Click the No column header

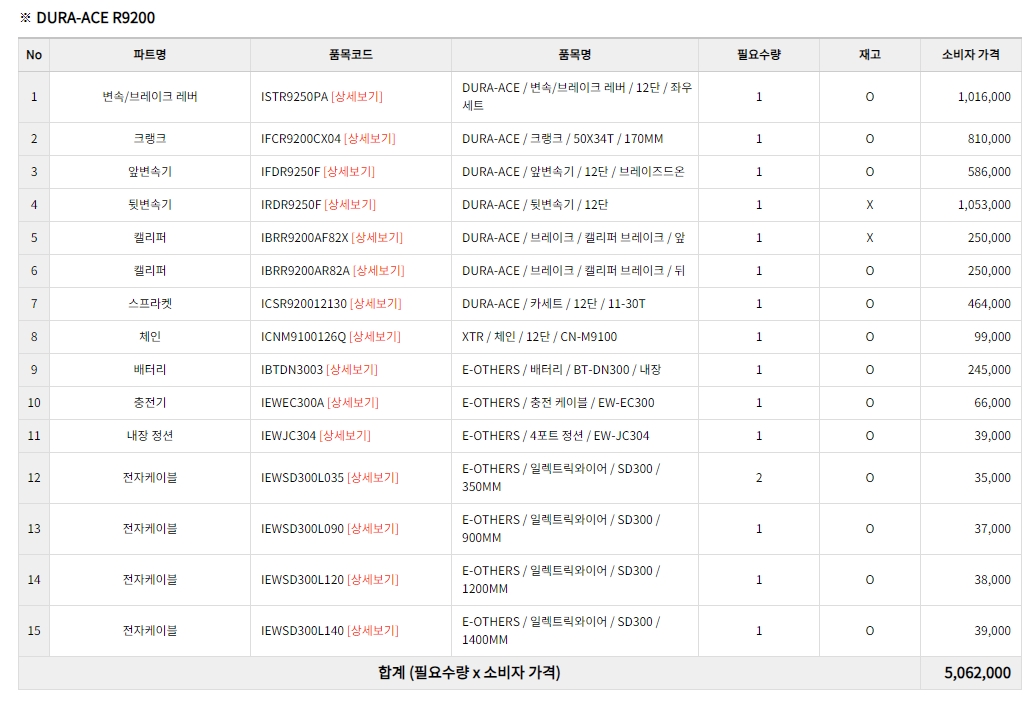pos(34,55)
